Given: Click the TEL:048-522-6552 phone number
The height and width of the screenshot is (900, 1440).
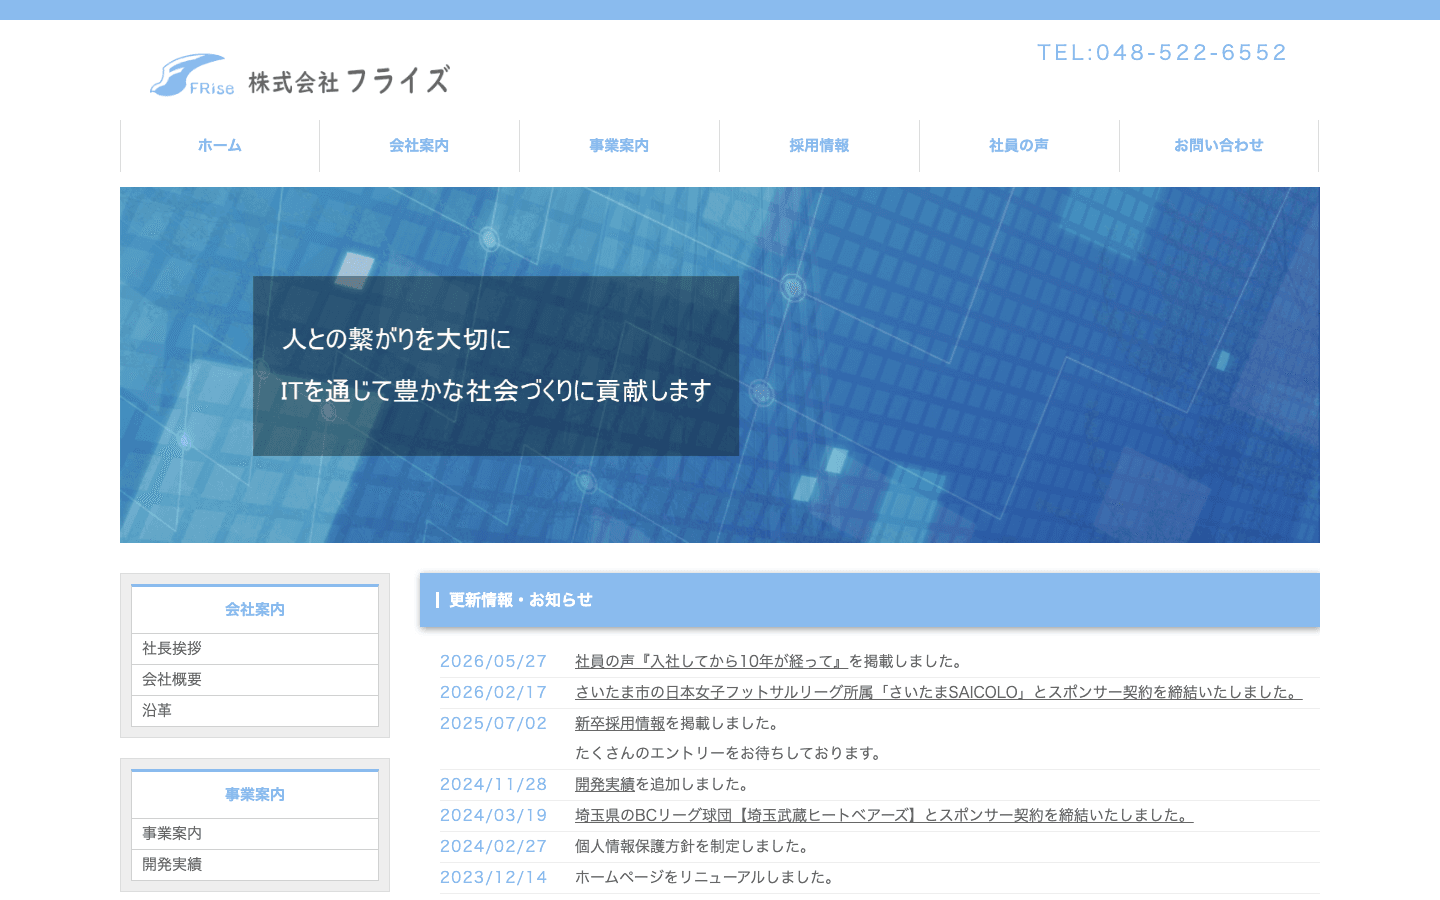Looking at the screenshot, I should coord(1162,52).
